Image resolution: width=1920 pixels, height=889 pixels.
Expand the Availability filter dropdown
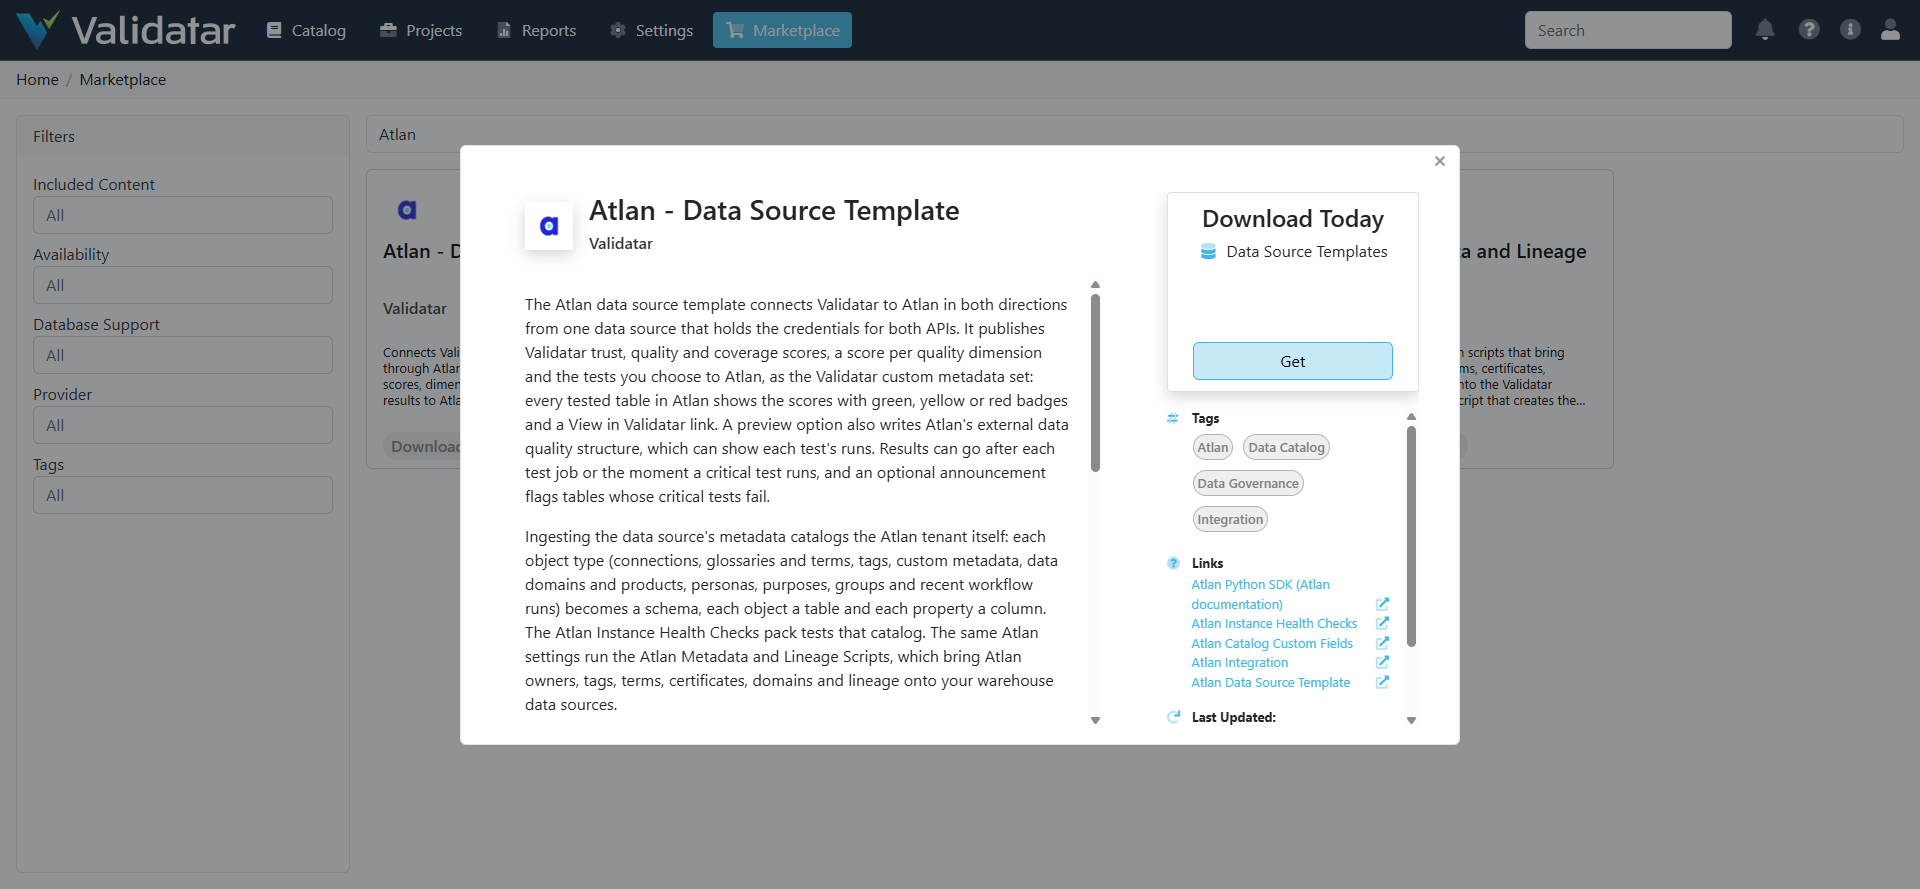(183, 285)
